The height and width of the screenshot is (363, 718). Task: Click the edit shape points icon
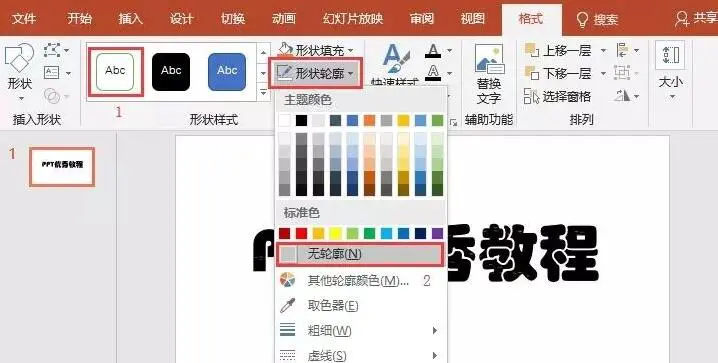[x=52, y=50]
